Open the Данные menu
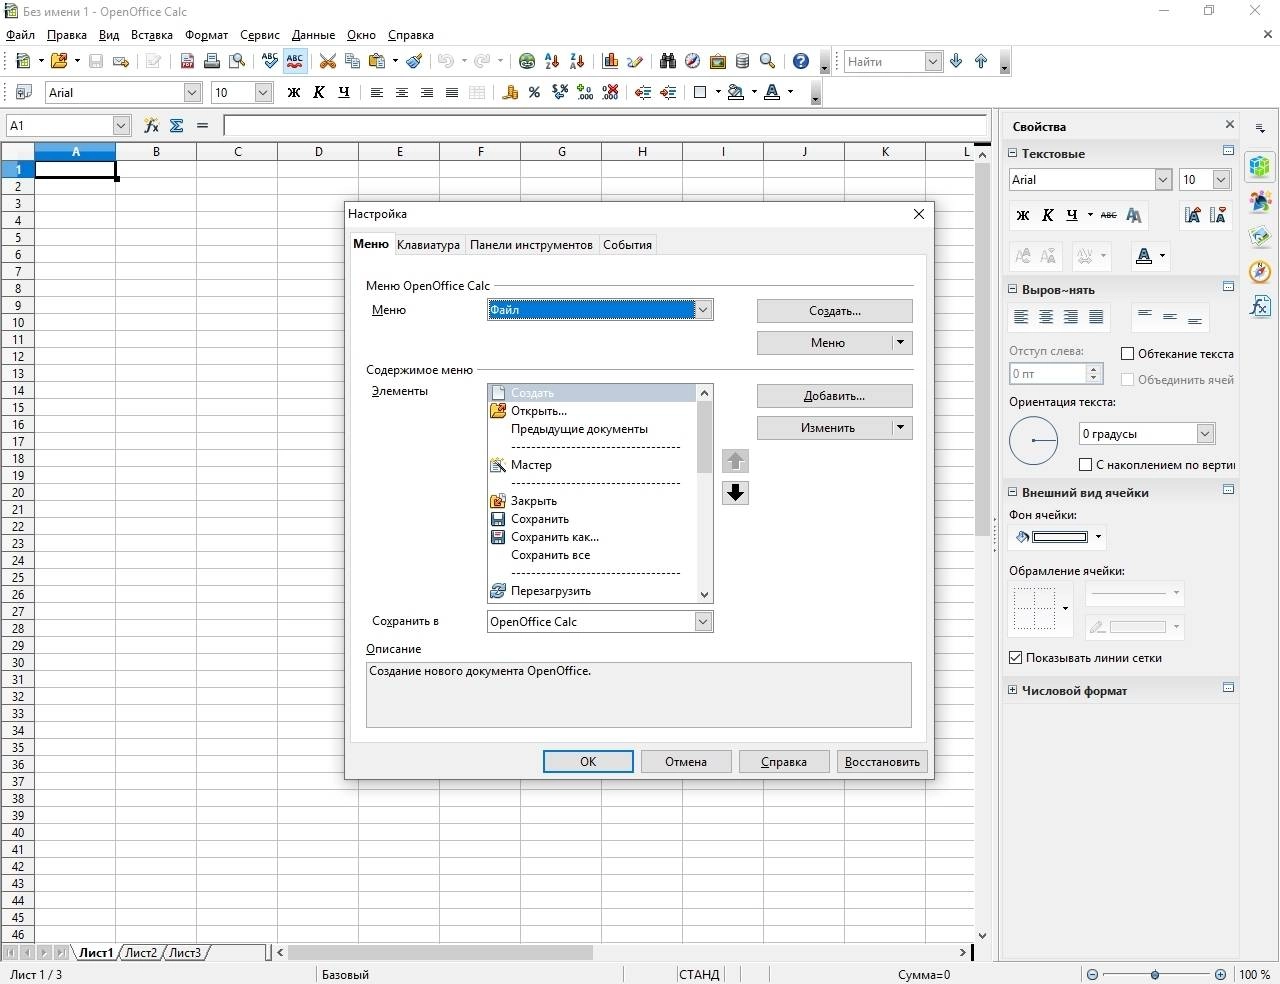Screen dimensions: 1280x984 point(313,35)
